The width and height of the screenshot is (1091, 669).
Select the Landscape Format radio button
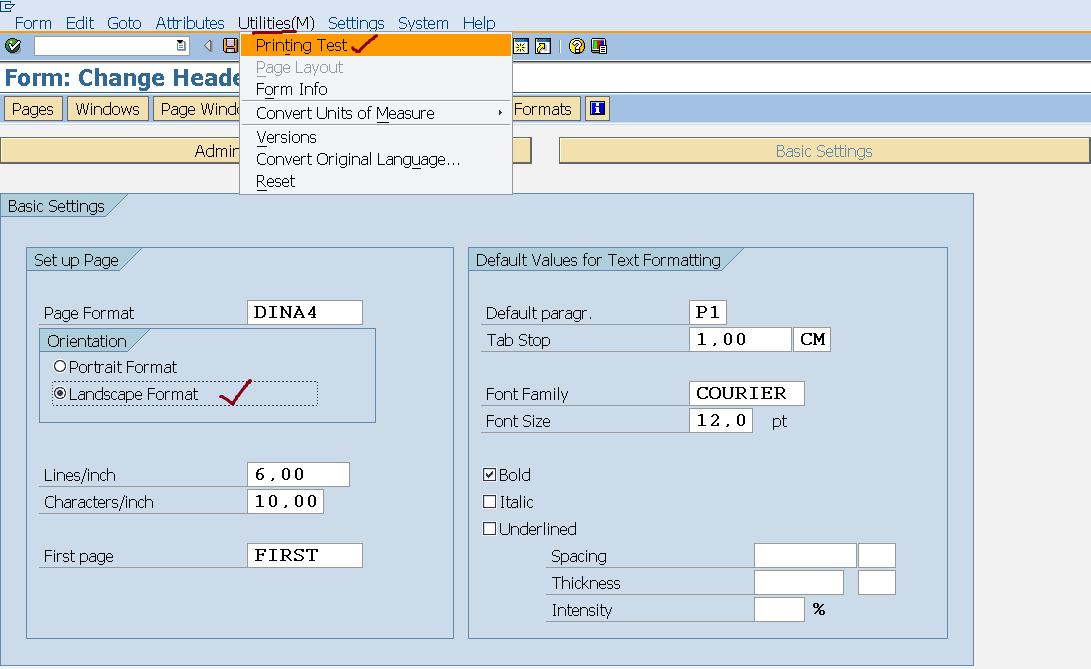(x=60, y=394)
